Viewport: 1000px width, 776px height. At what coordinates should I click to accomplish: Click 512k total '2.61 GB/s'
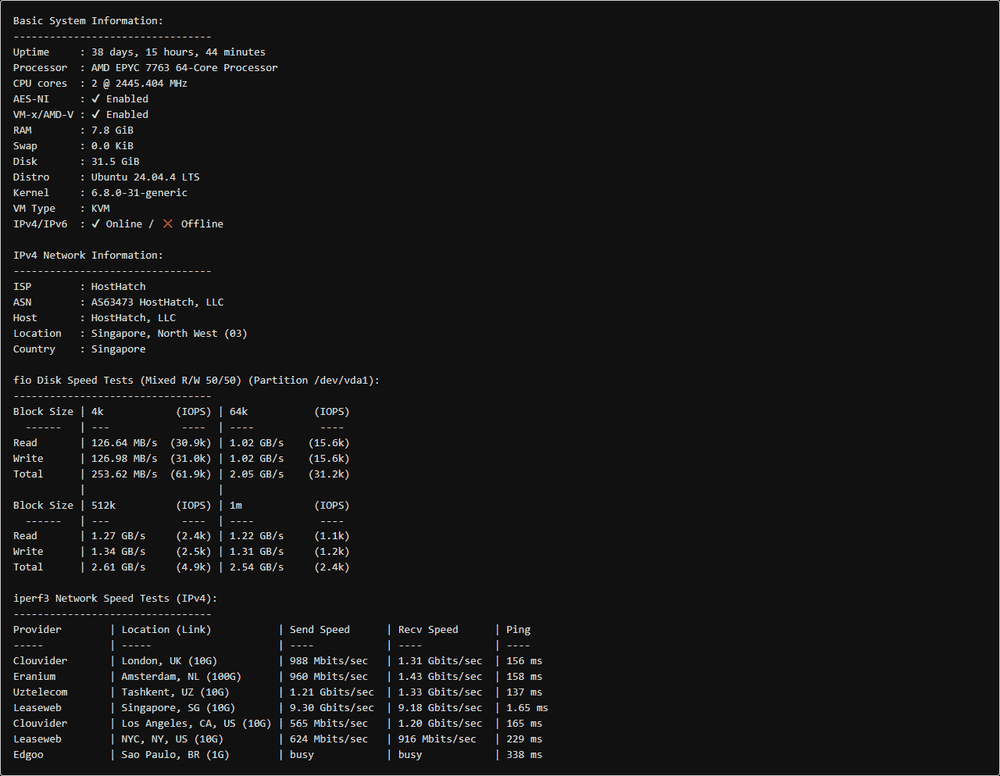click(x=118, y=567)
